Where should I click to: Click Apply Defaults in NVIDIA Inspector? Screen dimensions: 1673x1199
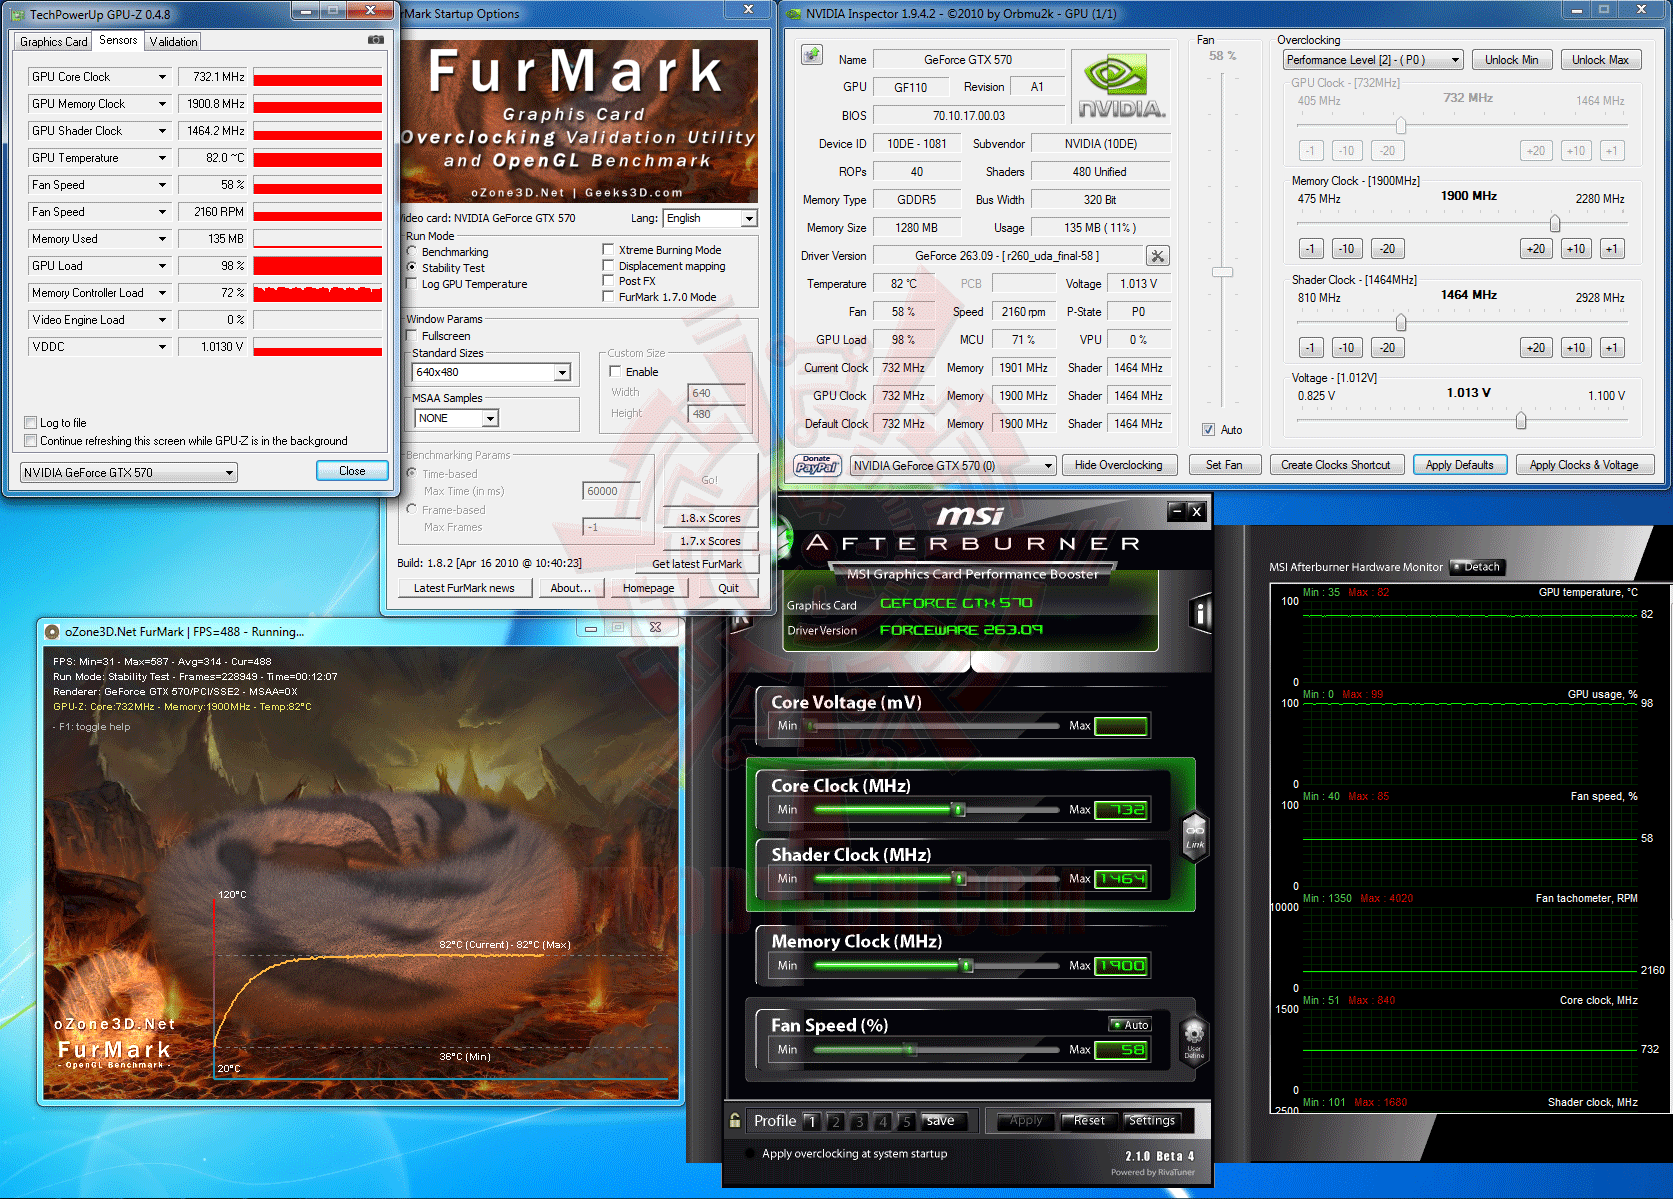coord(1460,465)
